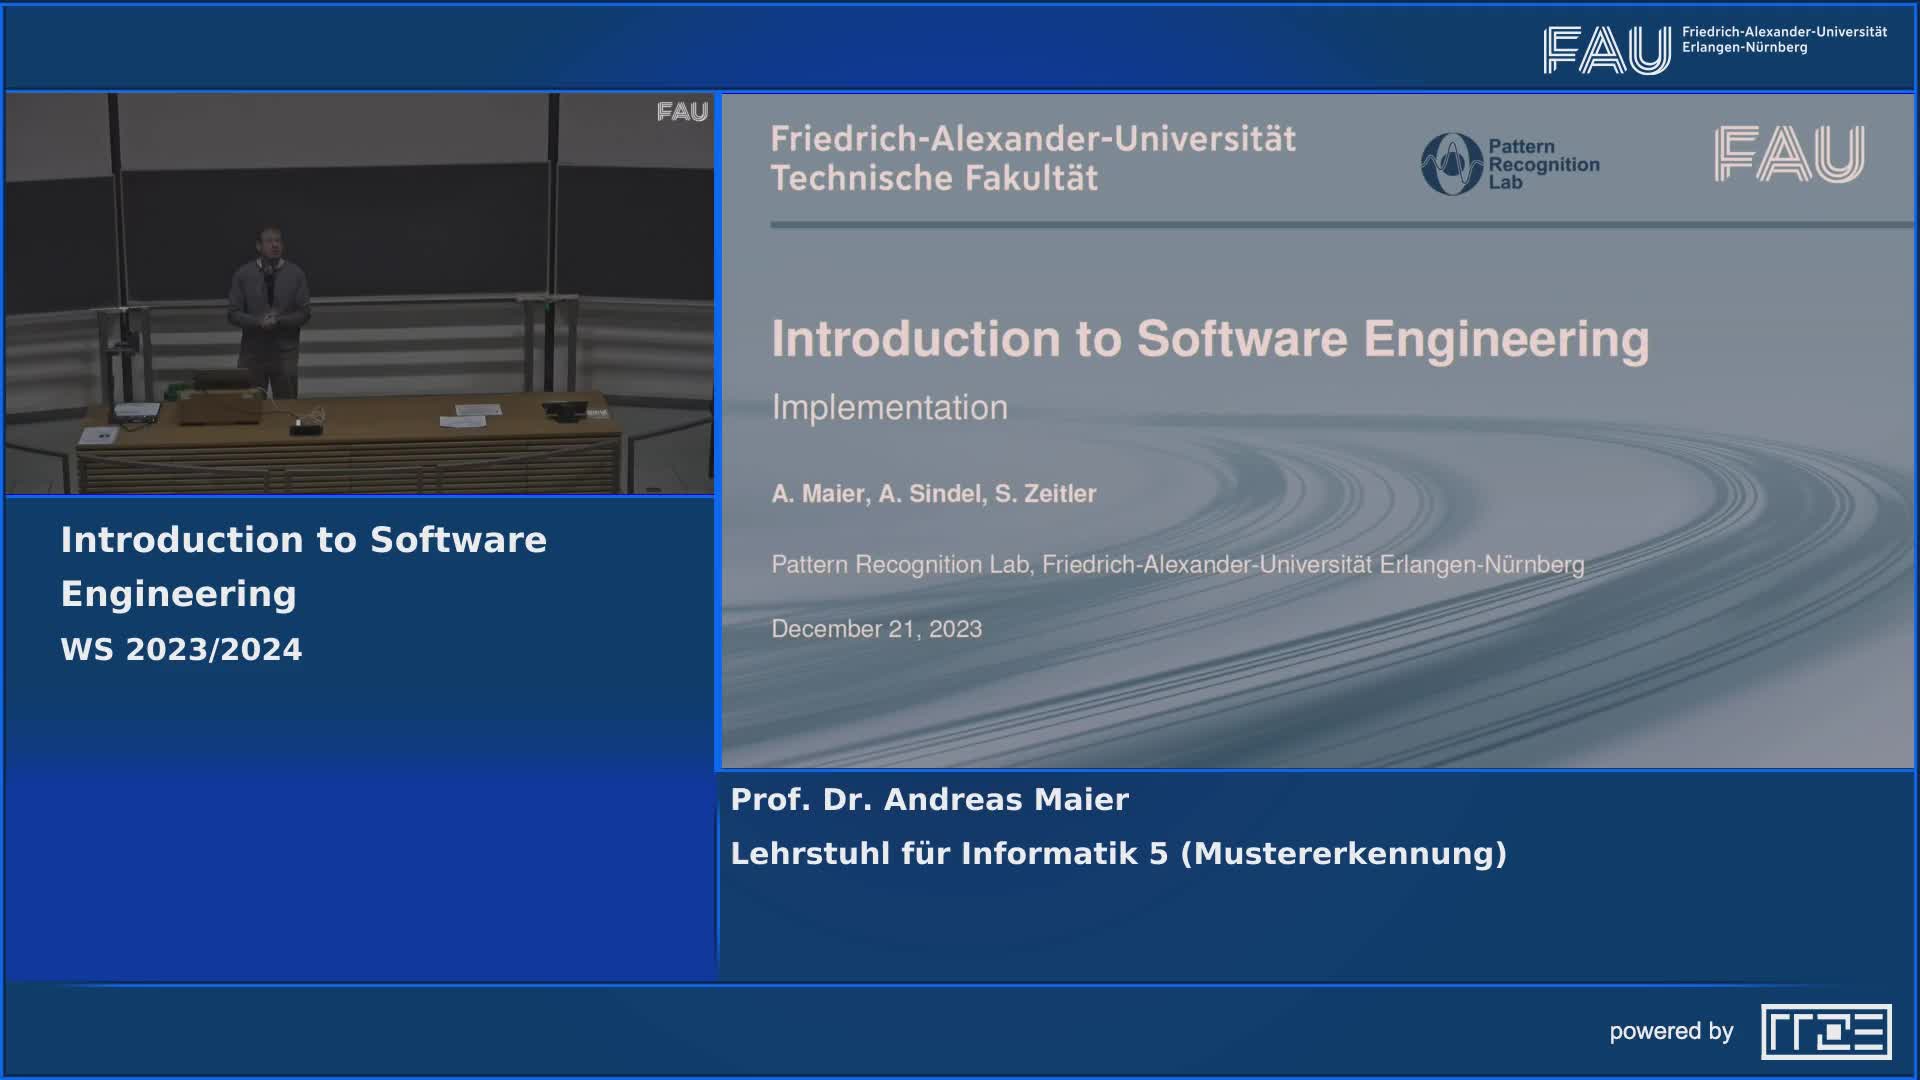Viewport: 1920px width, 1080px height.
Task: Click the 'Introduction to Software Engineering' slide title
Action: (1209, 339)
